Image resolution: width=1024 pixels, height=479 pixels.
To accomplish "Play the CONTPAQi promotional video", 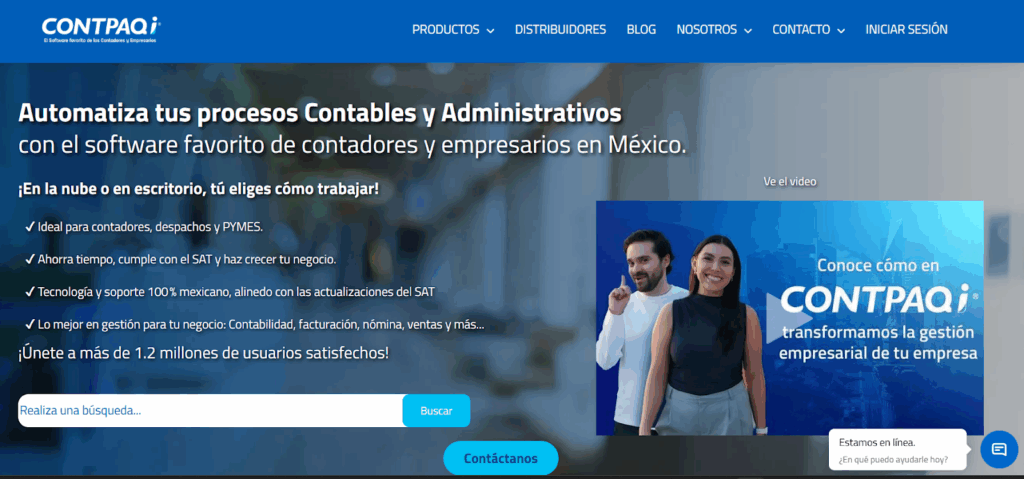I will coord(787,318).
